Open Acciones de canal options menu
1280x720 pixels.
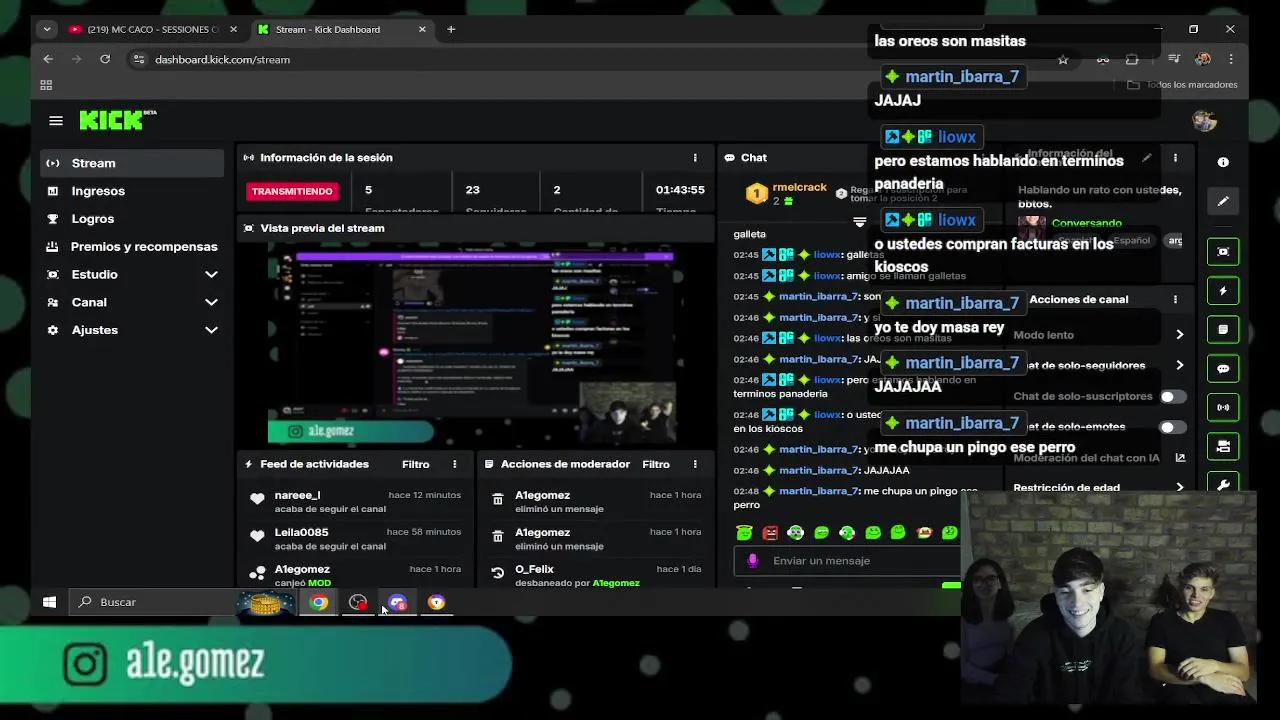tap(1175, 299)
